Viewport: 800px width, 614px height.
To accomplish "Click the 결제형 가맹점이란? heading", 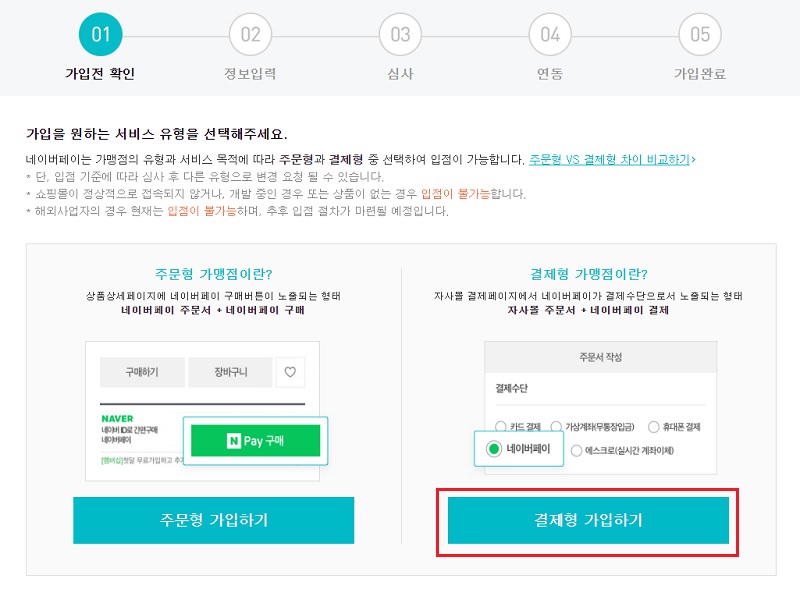I will pyautogui.click(x=587, y=274).
